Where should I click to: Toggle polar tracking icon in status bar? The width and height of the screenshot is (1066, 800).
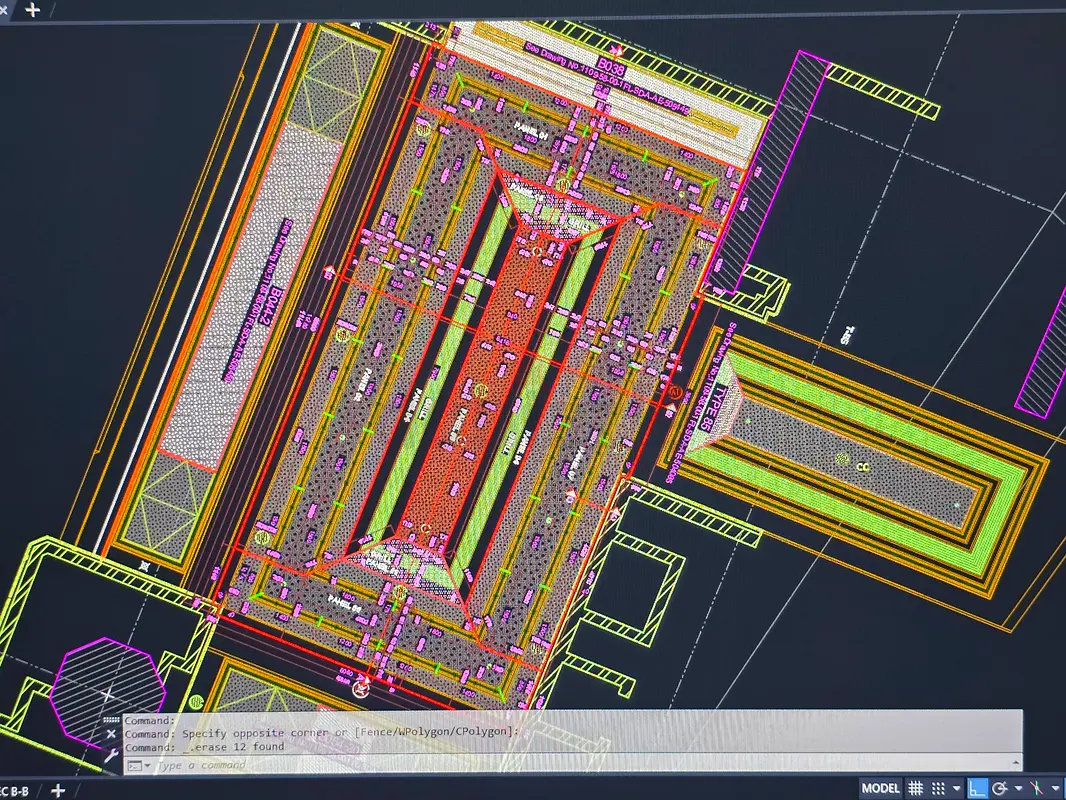[x=999, y=788]
